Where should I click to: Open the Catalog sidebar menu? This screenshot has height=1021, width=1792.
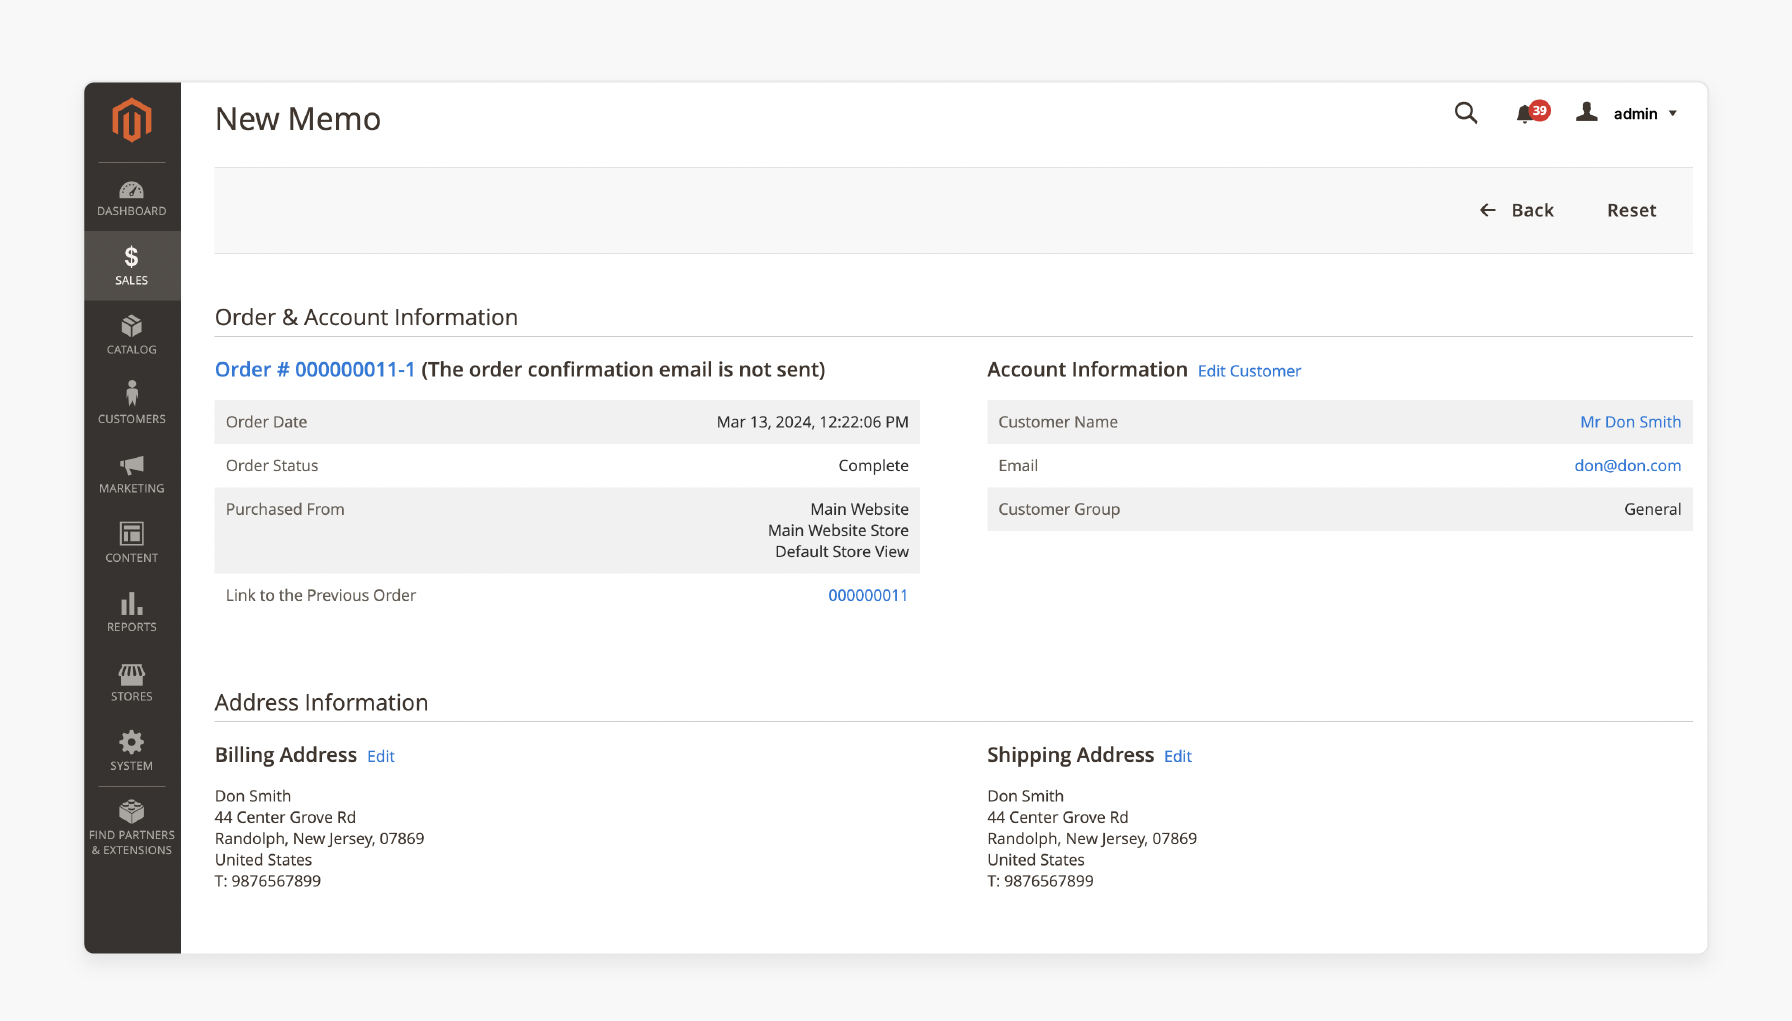point(132,335)
